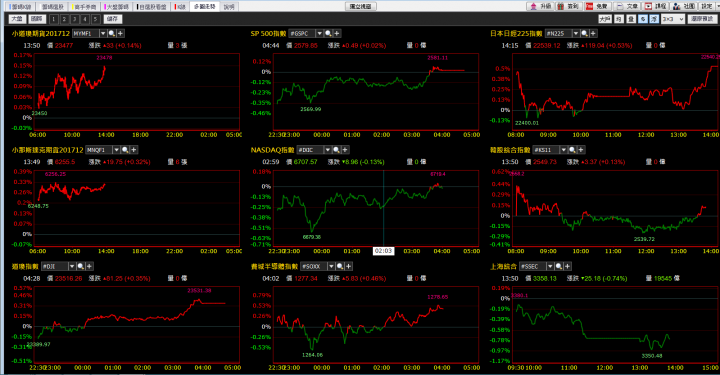Toggle the highlighted 多 button in layout bar

coord(643,19)
